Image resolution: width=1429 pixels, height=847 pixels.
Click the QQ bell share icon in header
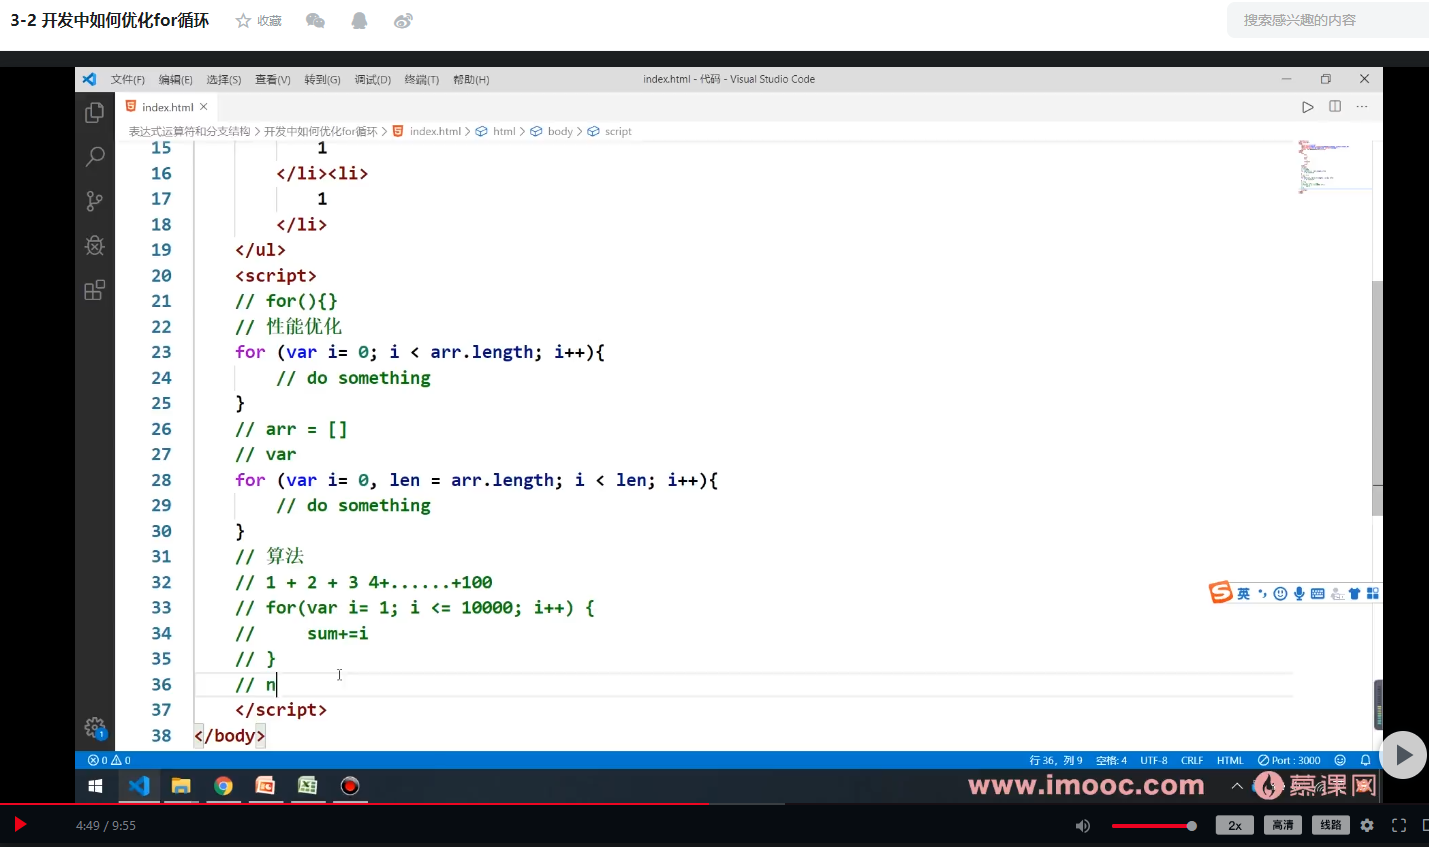(x=359, y=20)
